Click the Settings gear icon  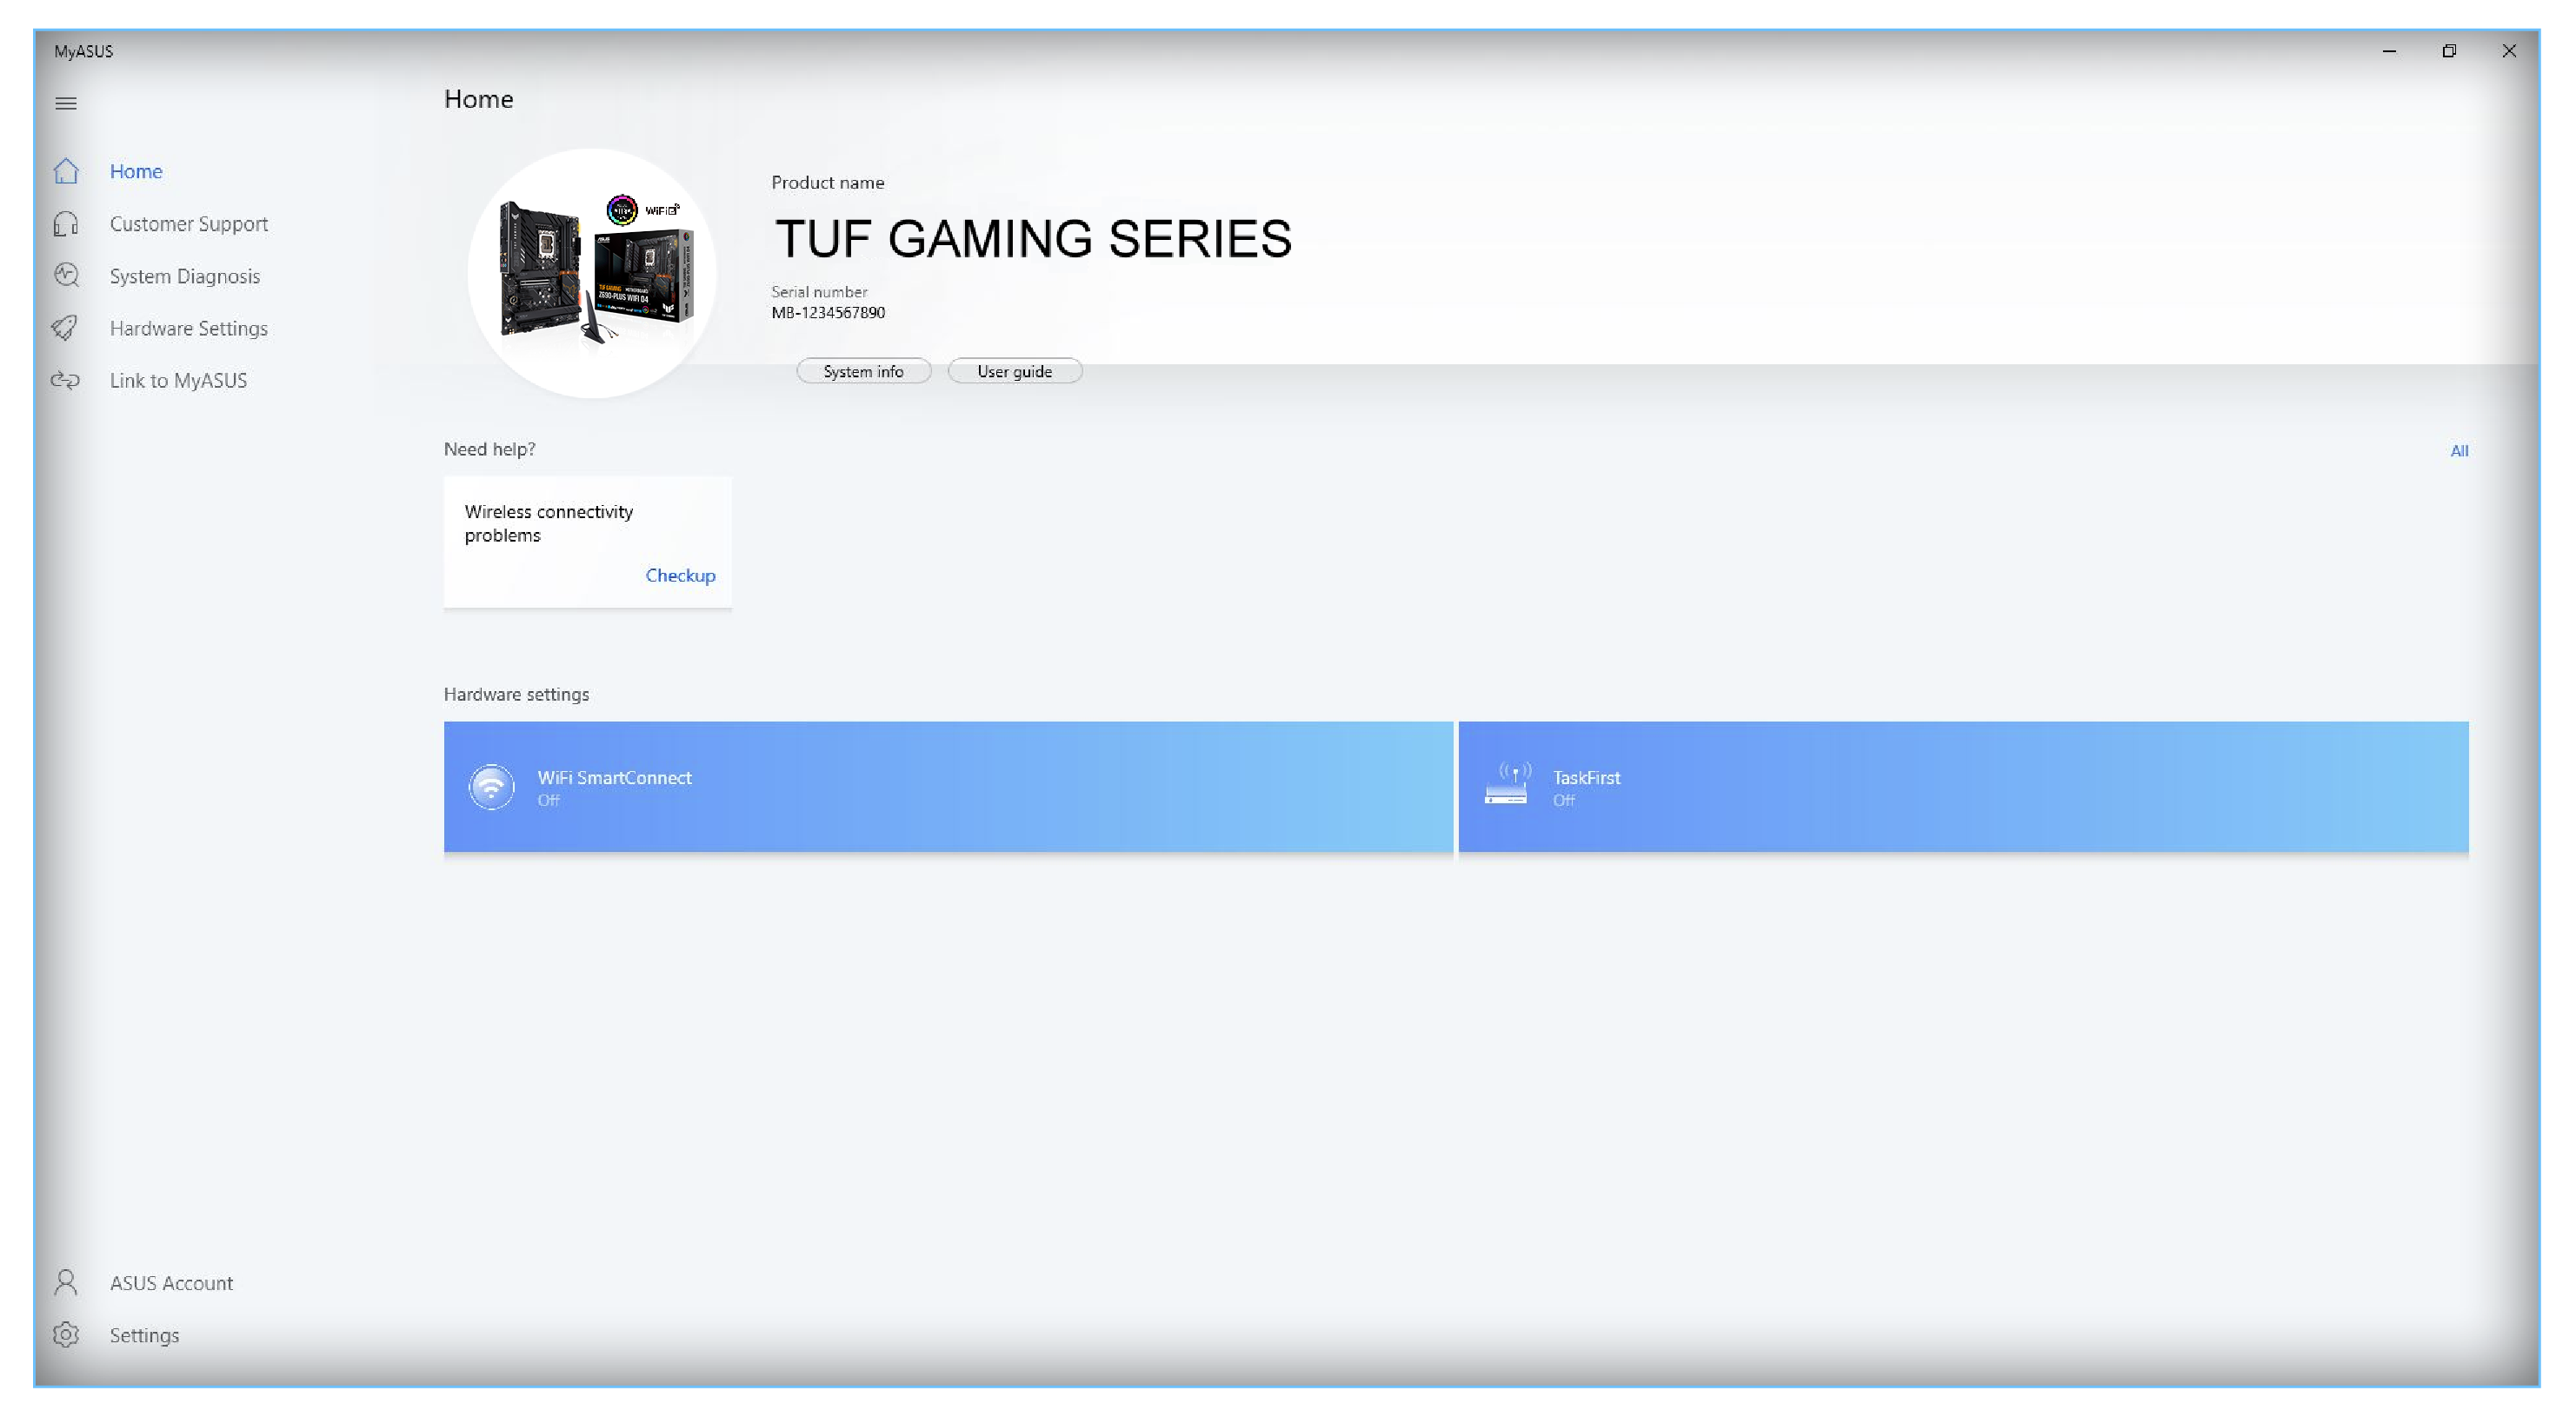pyautogui.click(x=66, y=1335)
